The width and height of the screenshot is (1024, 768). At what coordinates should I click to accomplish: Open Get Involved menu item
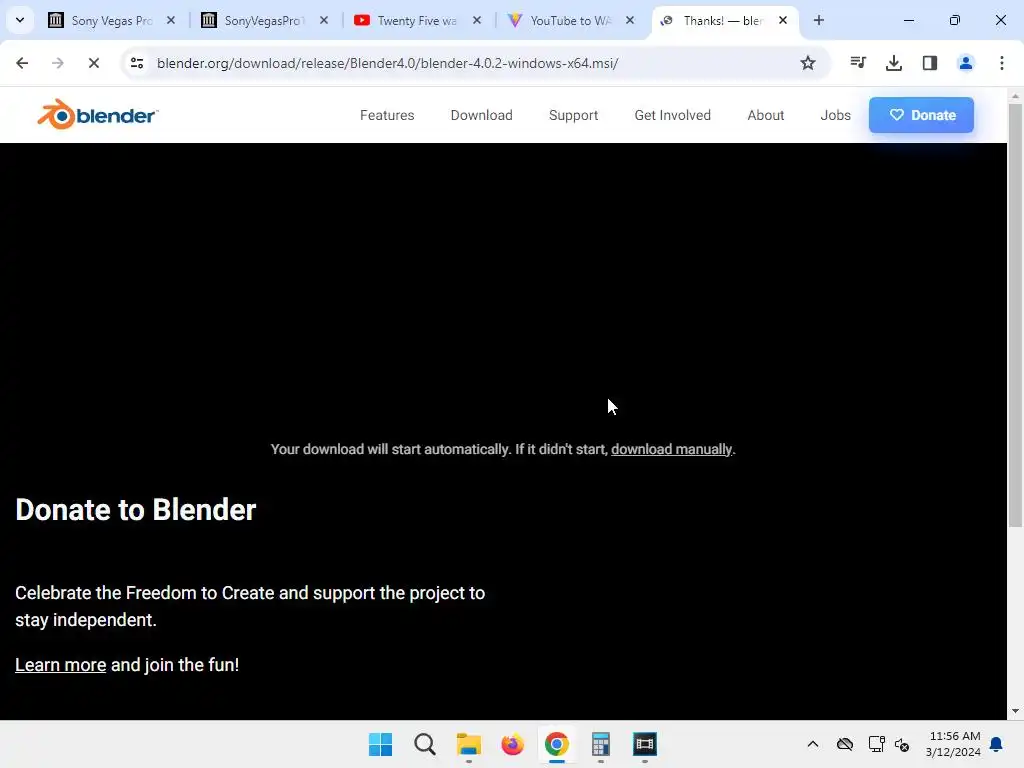(x=673, y=115)
